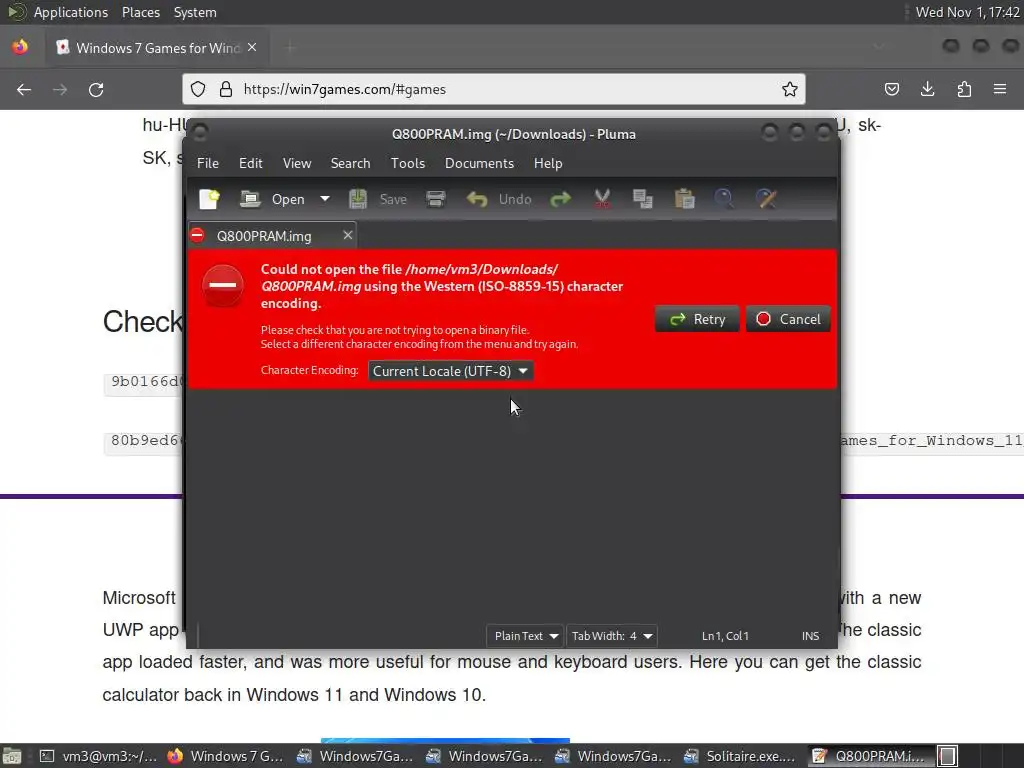Click the Paste clipboard icon
1024x768 pixels.
[x=684, y=199]
